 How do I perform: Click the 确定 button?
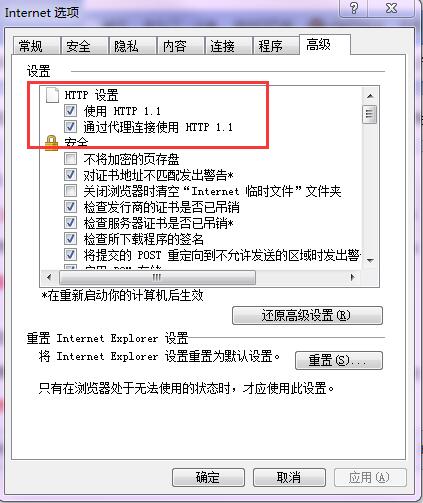[208, 477]
